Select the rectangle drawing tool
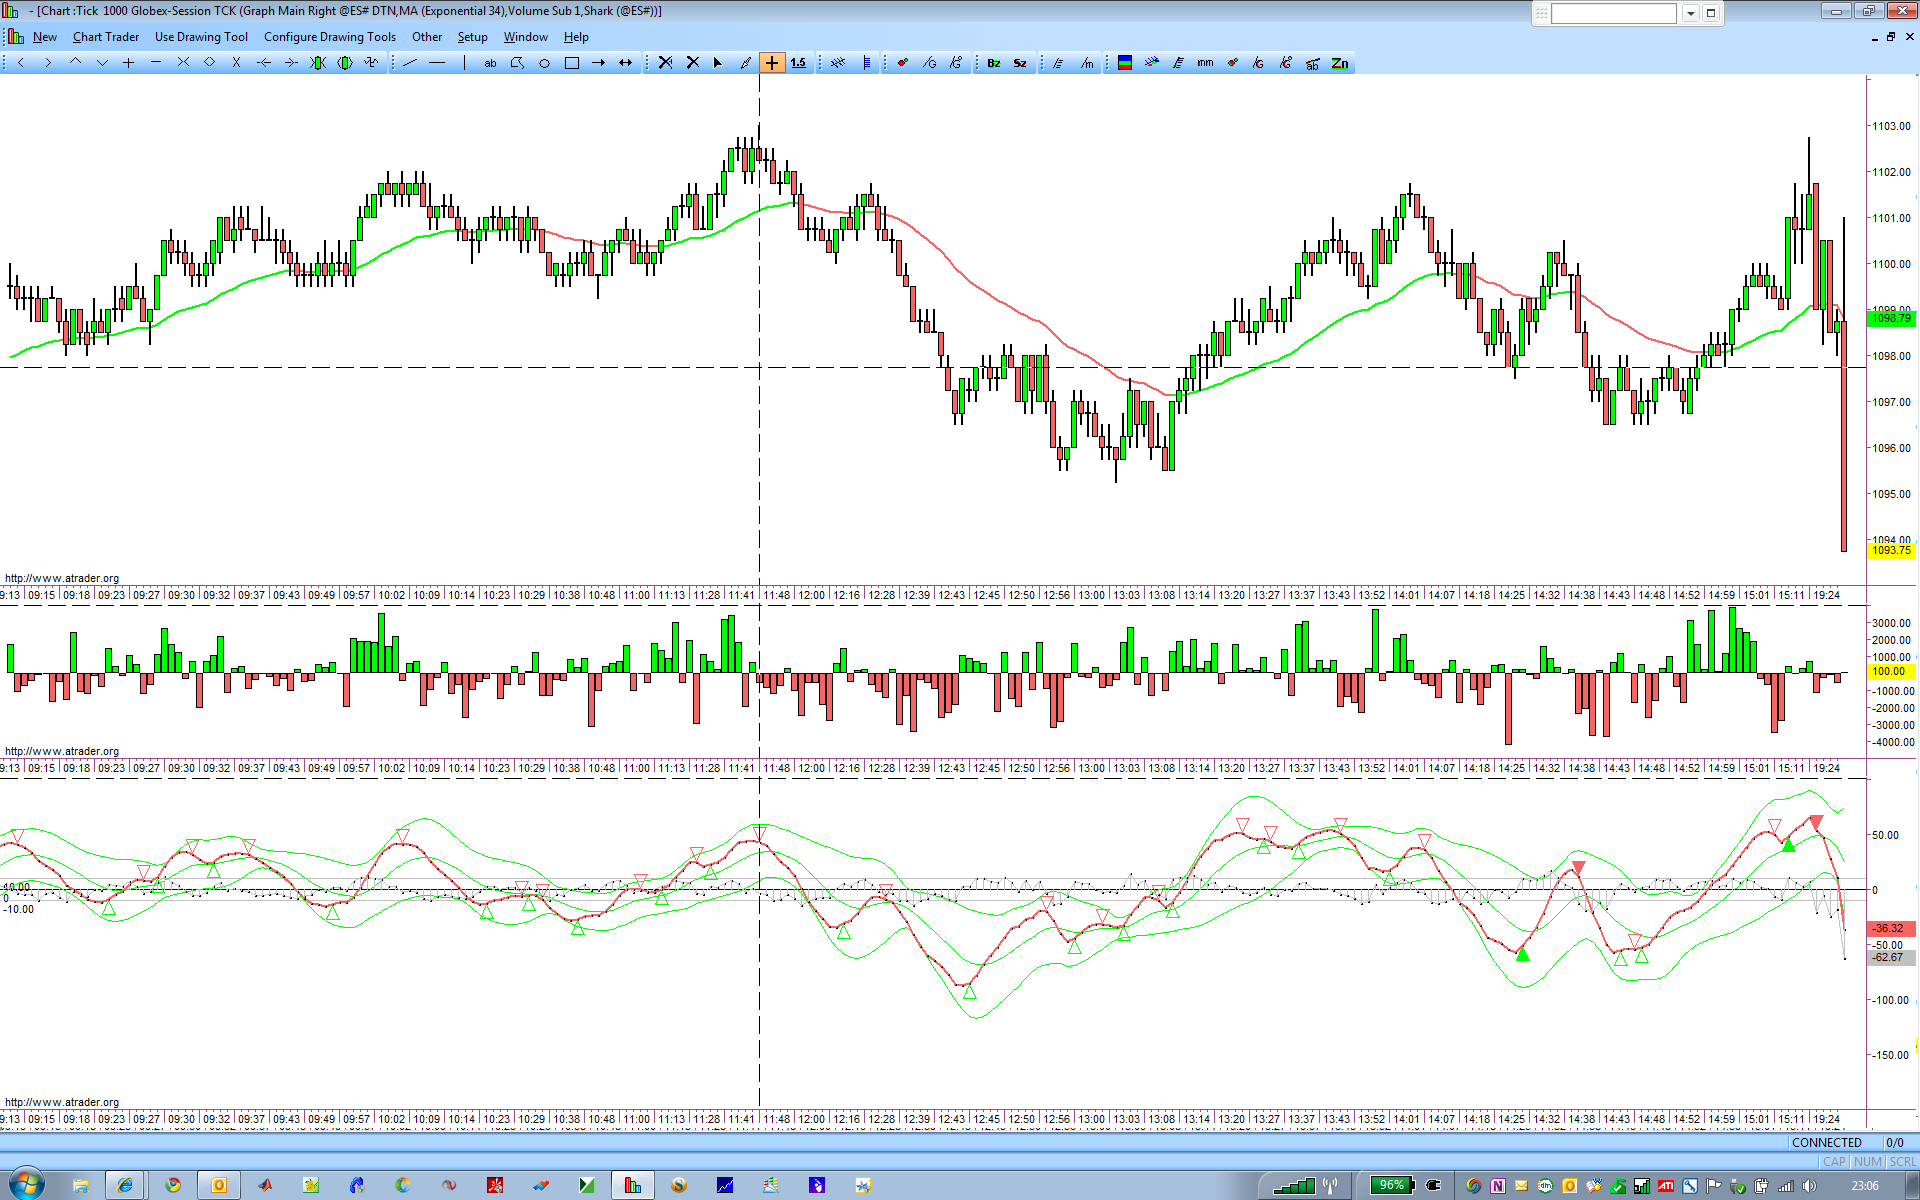This screenshot has height=1200, width=1920. point(572,63)
